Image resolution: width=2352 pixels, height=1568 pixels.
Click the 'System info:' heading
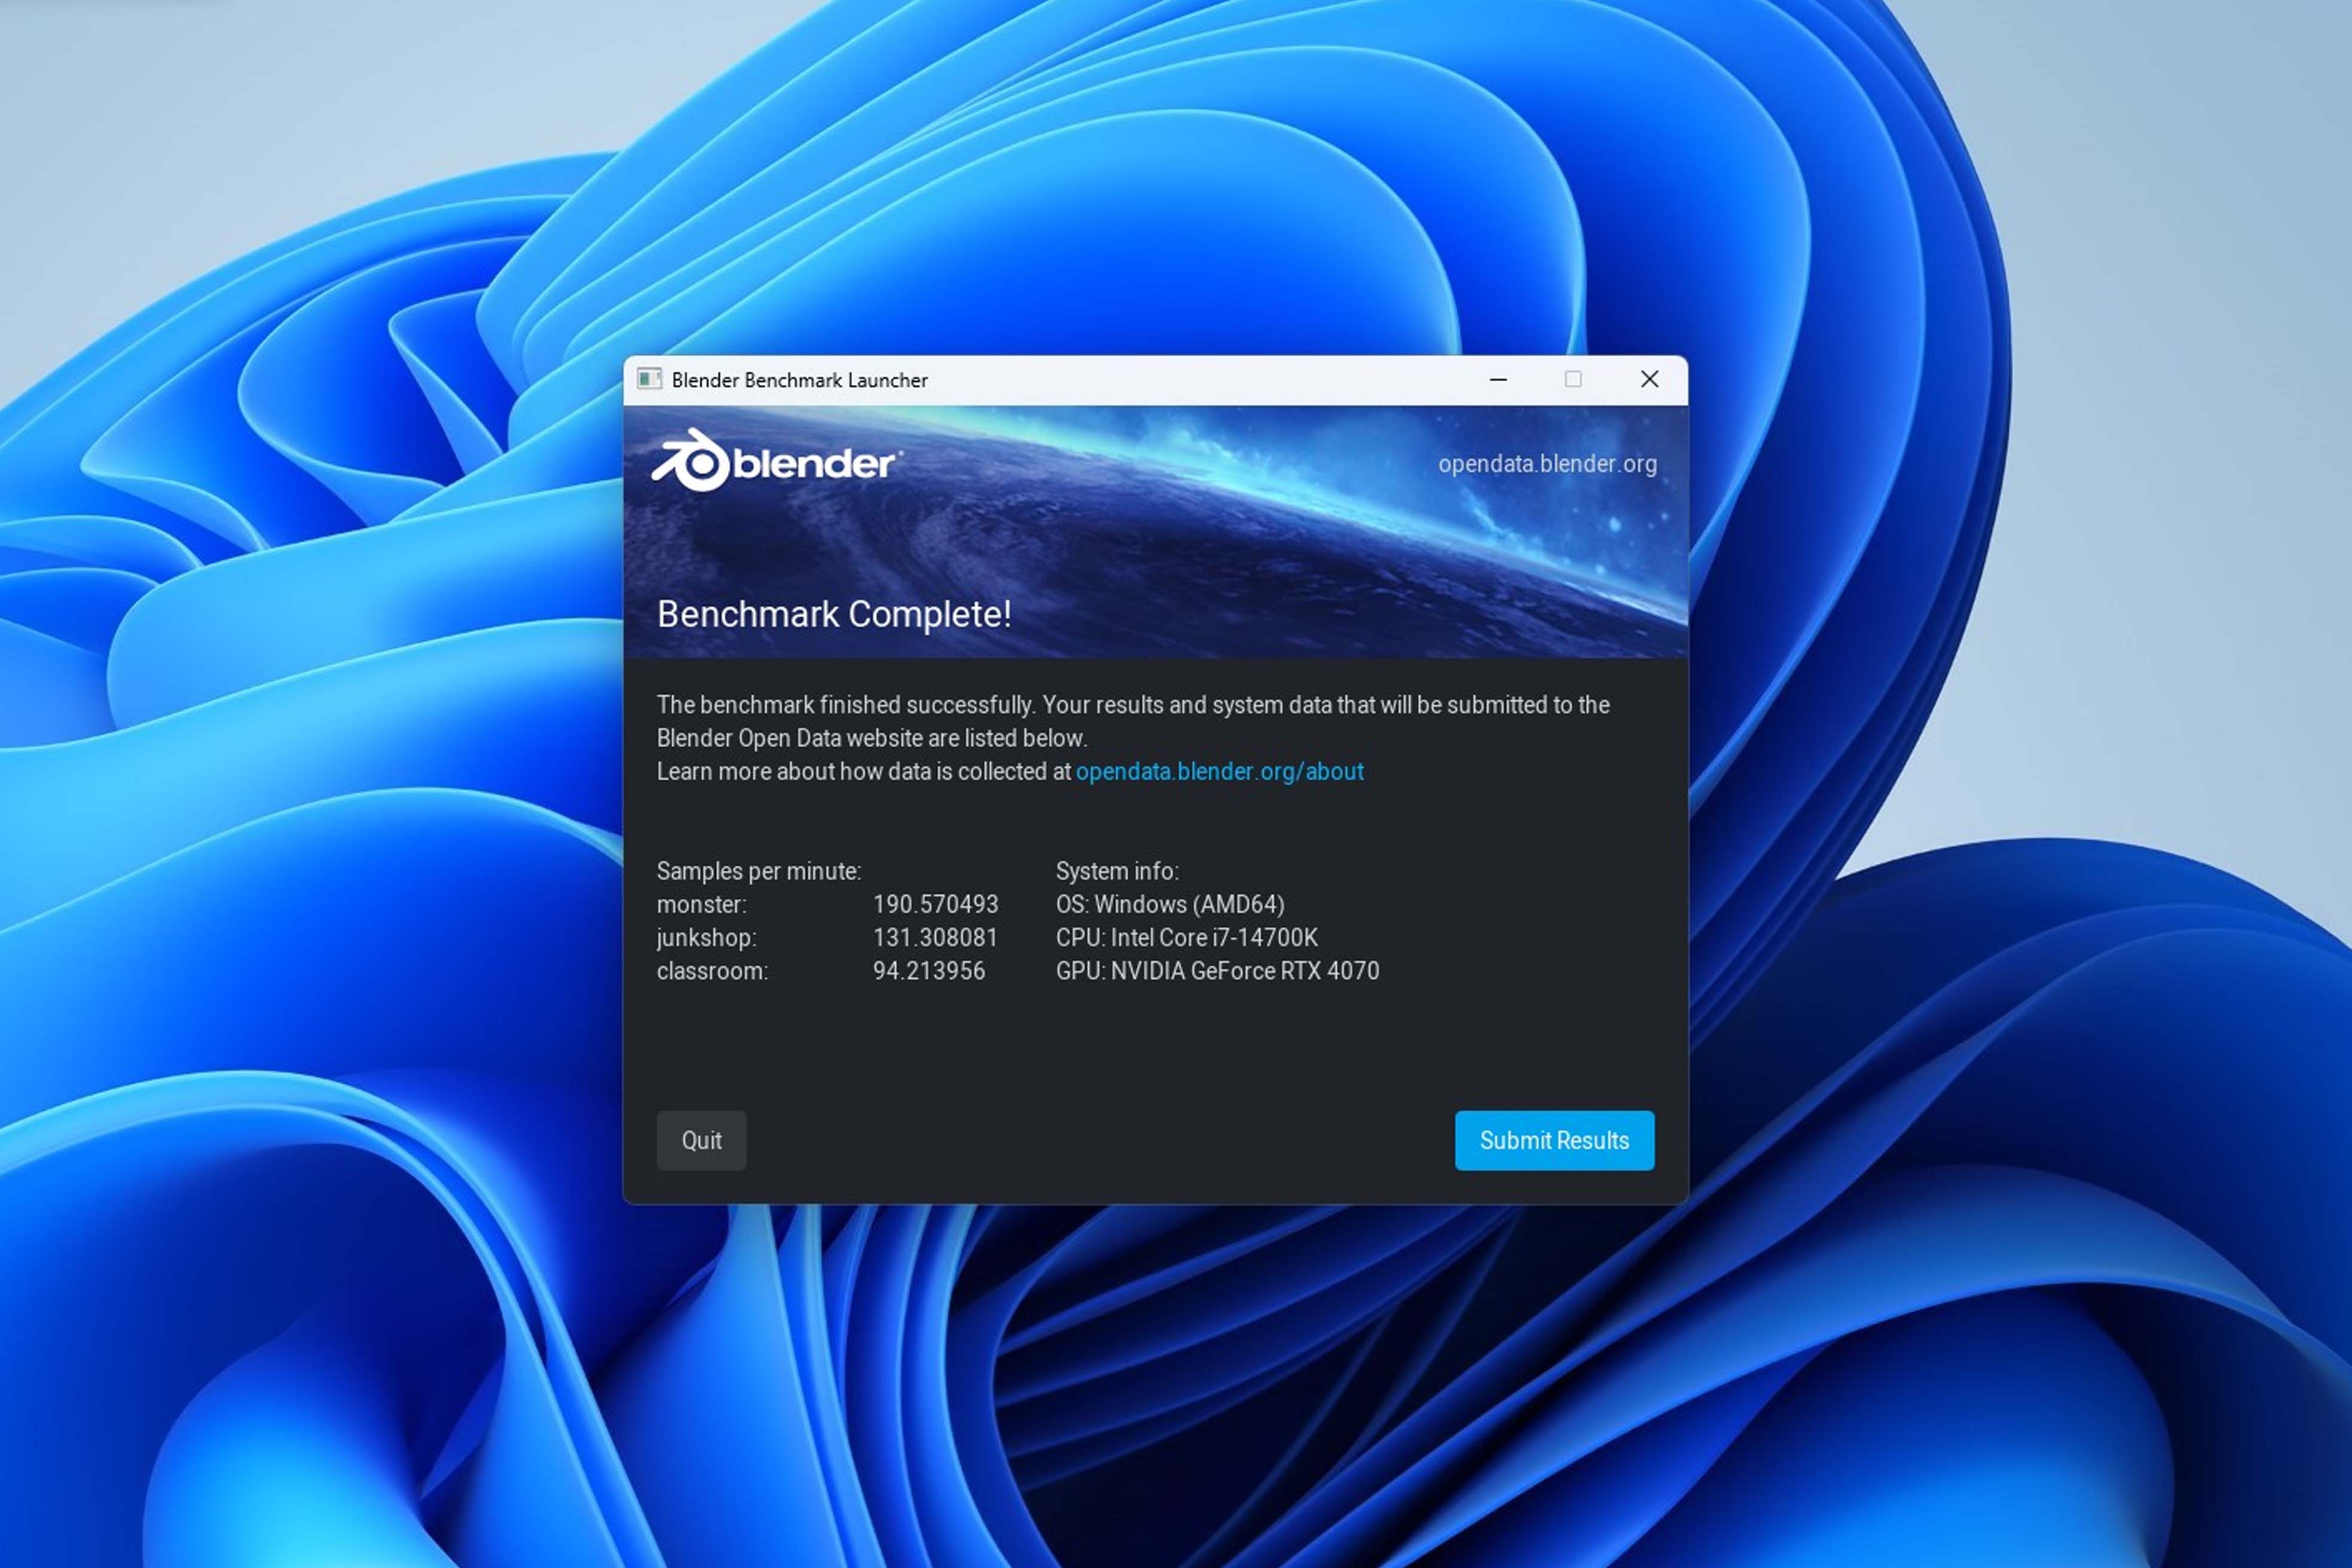tap(1117, 871)
